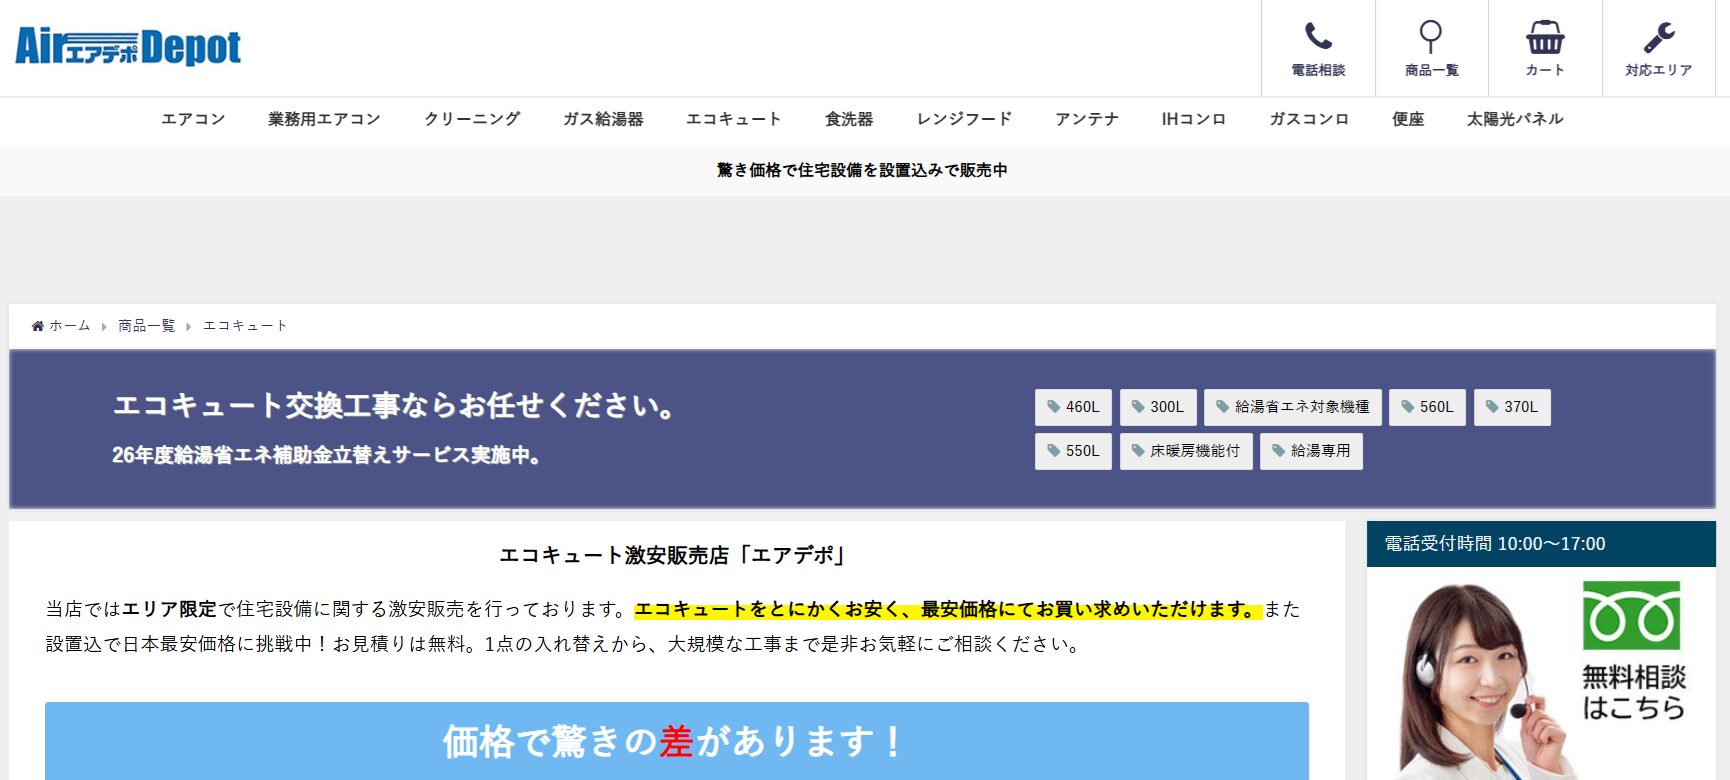Click the home icon in breadcrumb
1730x780 pixels.
tap(38, 326)
